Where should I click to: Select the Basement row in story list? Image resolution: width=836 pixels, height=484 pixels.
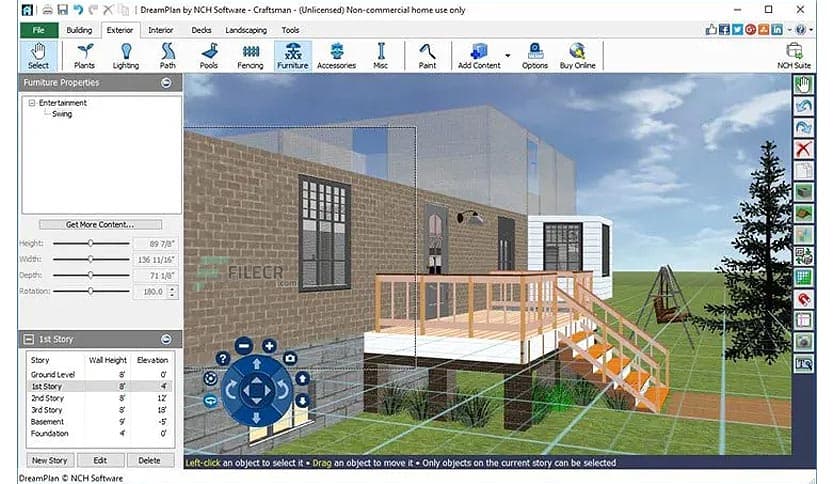click(x=100, y=422)
